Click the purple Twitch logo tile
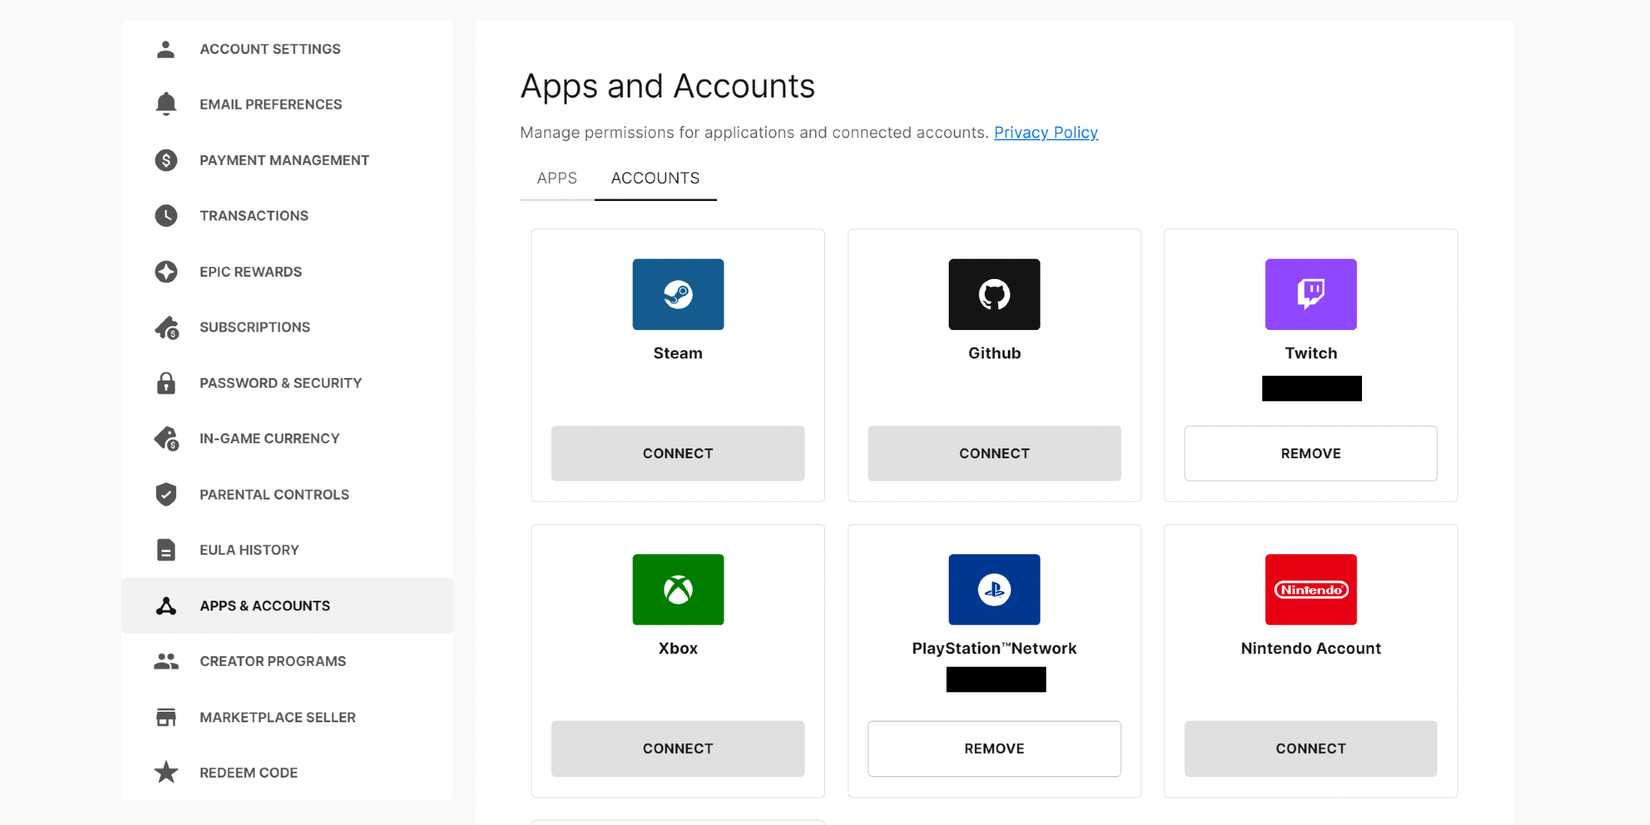Image resolution: width=1650 pixels, height=825 pixels. point(1311,295)
